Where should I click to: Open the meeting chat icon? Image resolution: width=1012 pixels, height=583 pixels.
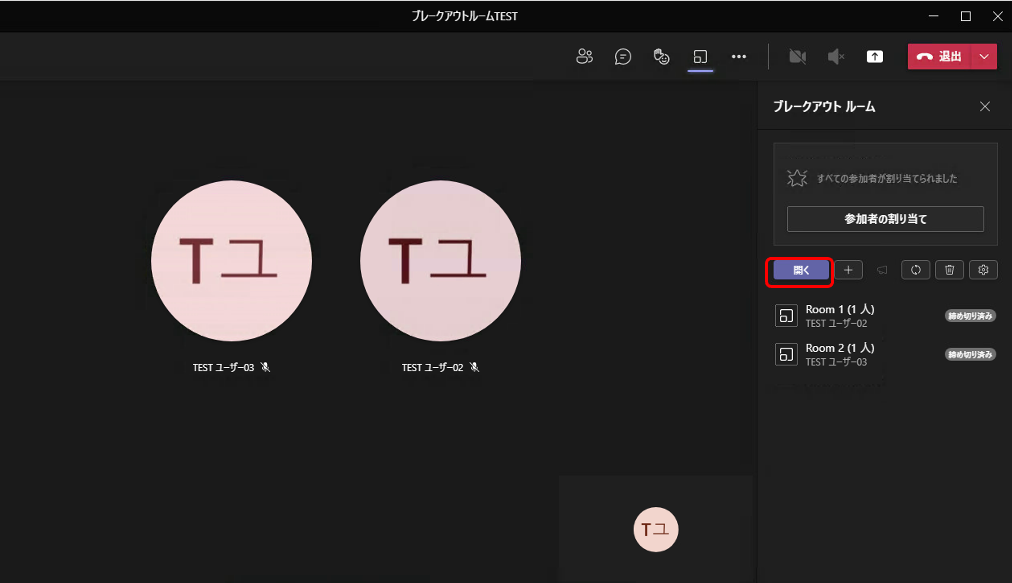(x=623, y=57)
